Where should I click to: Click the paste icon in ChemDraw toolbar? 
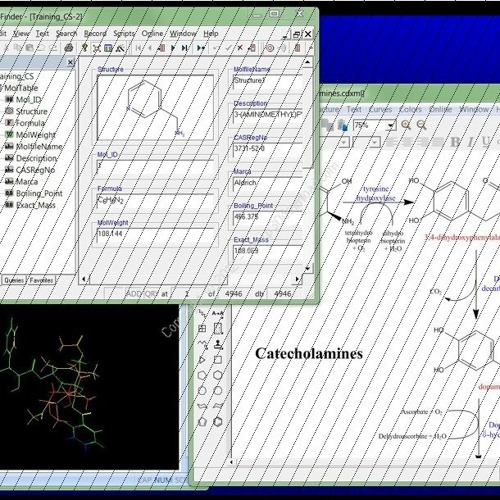click(x=342, y=125)
